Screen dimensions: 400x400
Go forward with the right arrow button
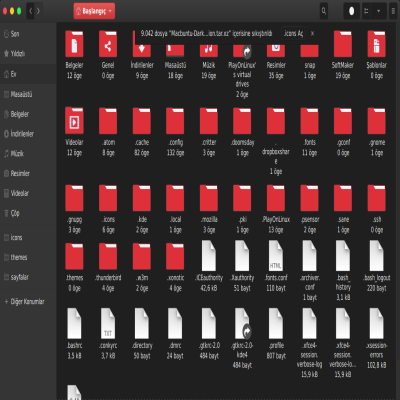click(x=38, y=11)
